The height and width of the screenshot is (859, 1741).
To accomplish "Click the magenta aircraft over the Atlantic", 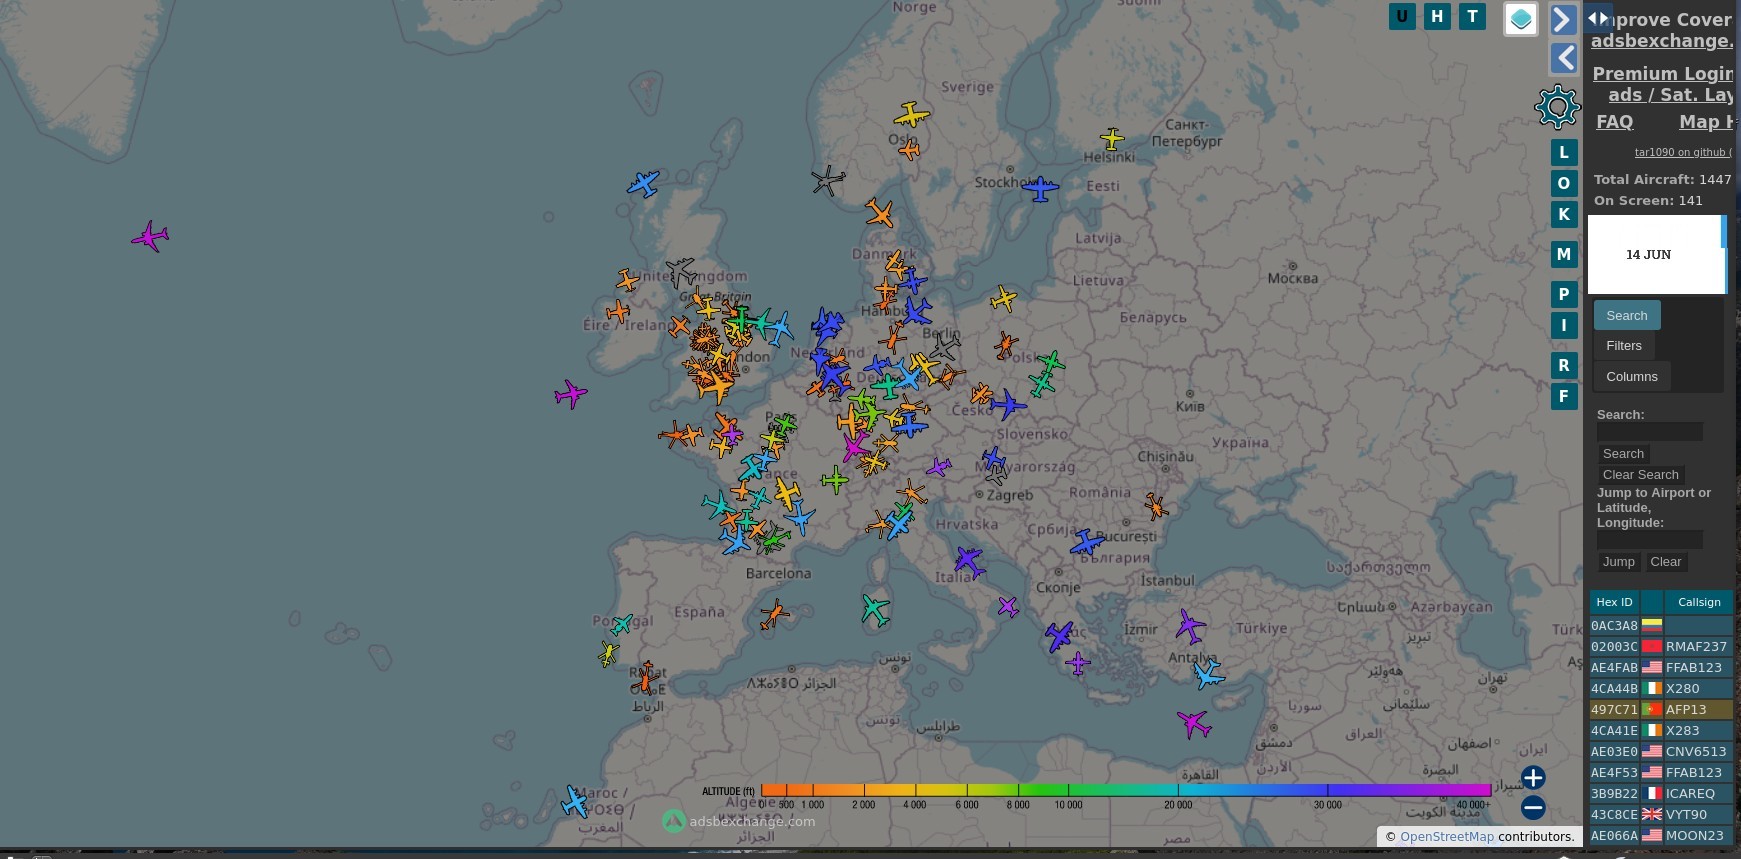I will 150,237.
